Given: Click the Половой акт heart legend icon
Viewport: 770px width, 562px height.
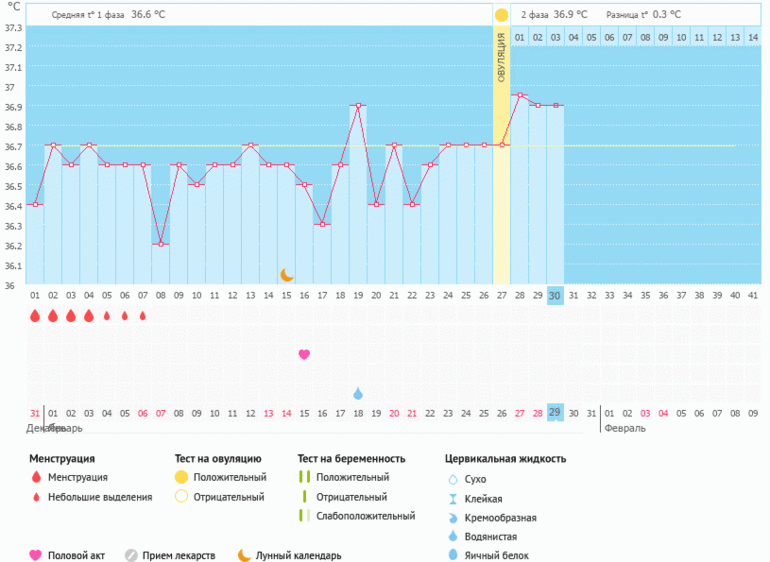Looking at the screenshot, I should pos(36,555).
